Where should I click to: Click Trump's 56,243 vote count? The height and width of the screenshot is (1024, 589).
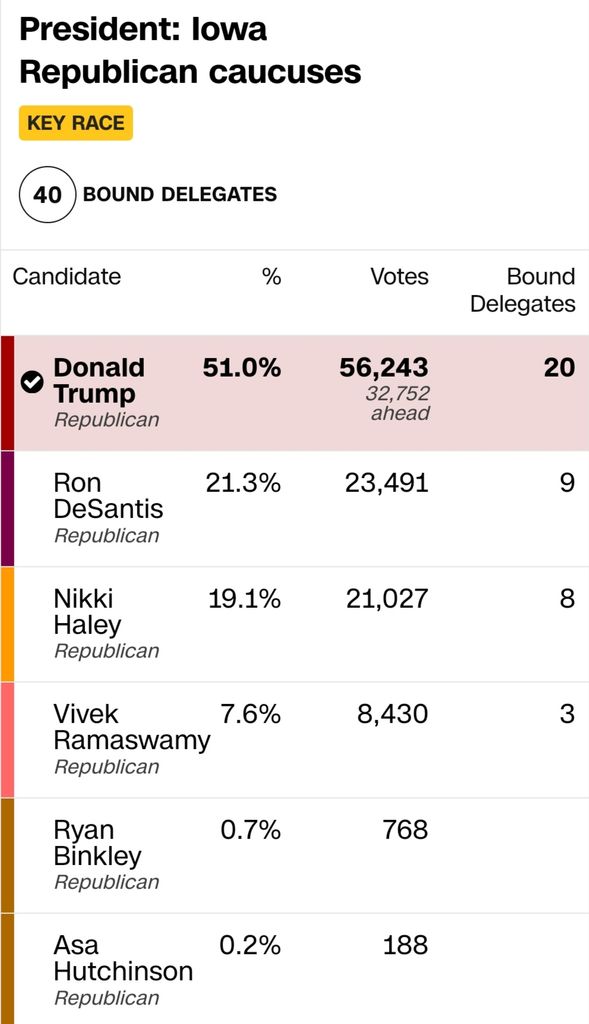(x=384, y=368)
